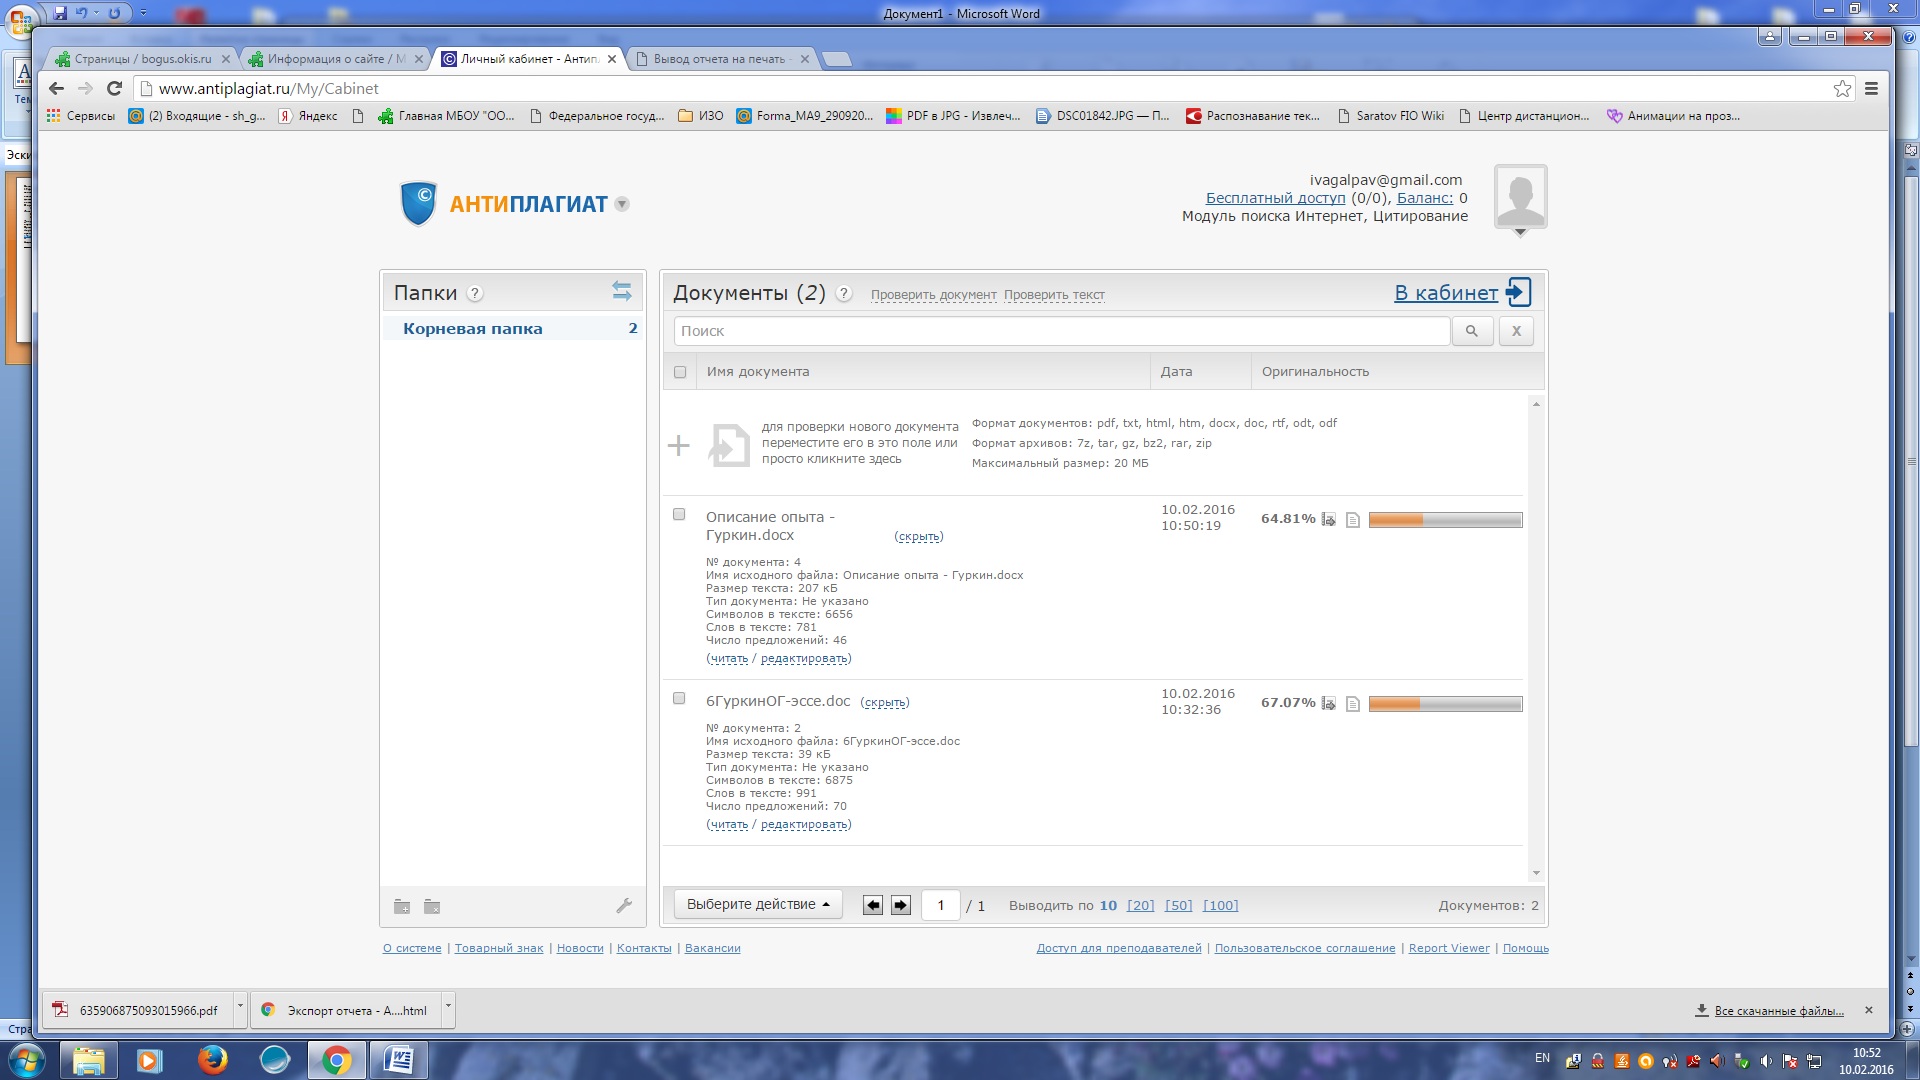Open the dropdown arrow next to the АНТИПЛАГИАТ logo
Image resolution: width=1920 pixels, height=1080 pixels.
coord(621,204)
